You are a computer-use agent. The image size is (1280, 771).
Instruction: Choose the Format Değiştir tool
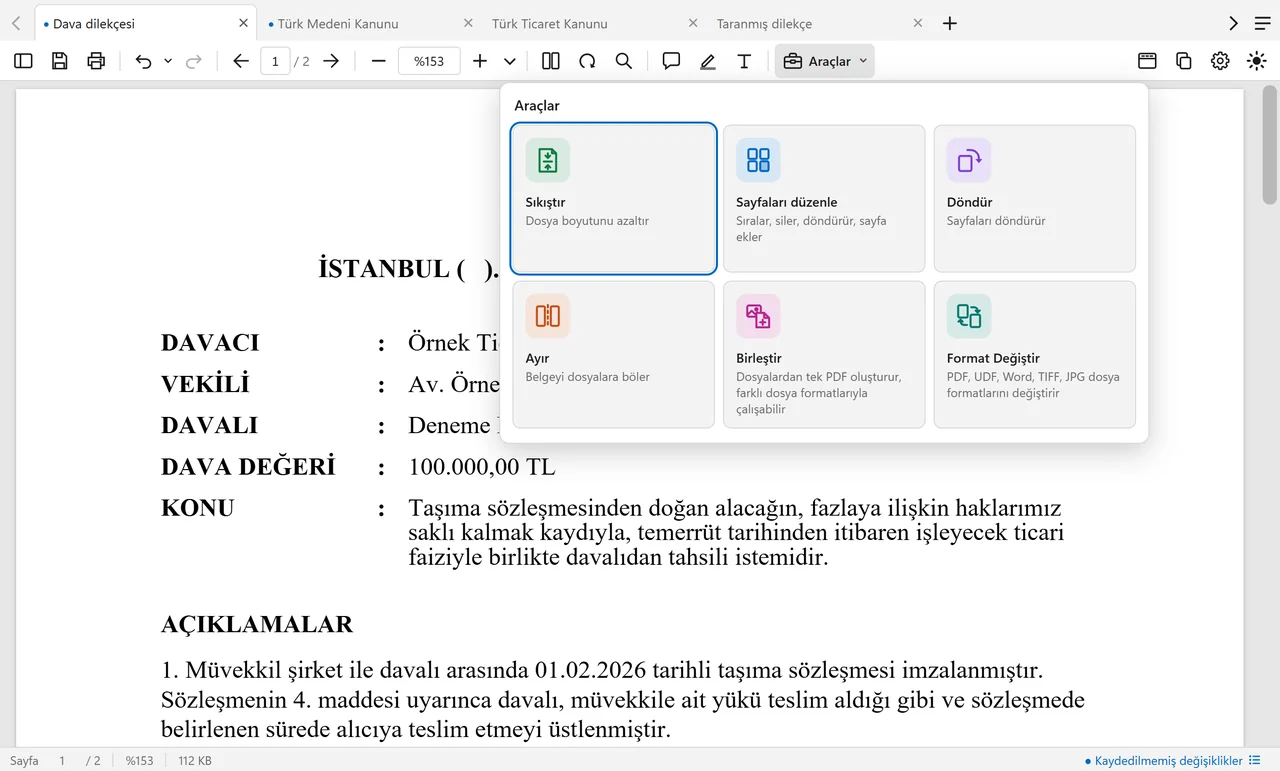click(x=1035, y=354)
